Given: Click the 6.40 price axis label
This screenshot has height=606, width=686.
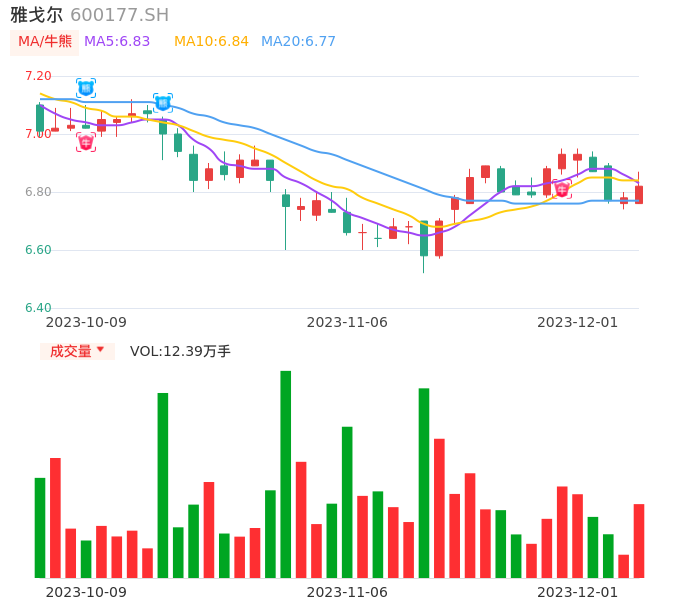Looking at the screenshot, I should [x=38, y=308].
